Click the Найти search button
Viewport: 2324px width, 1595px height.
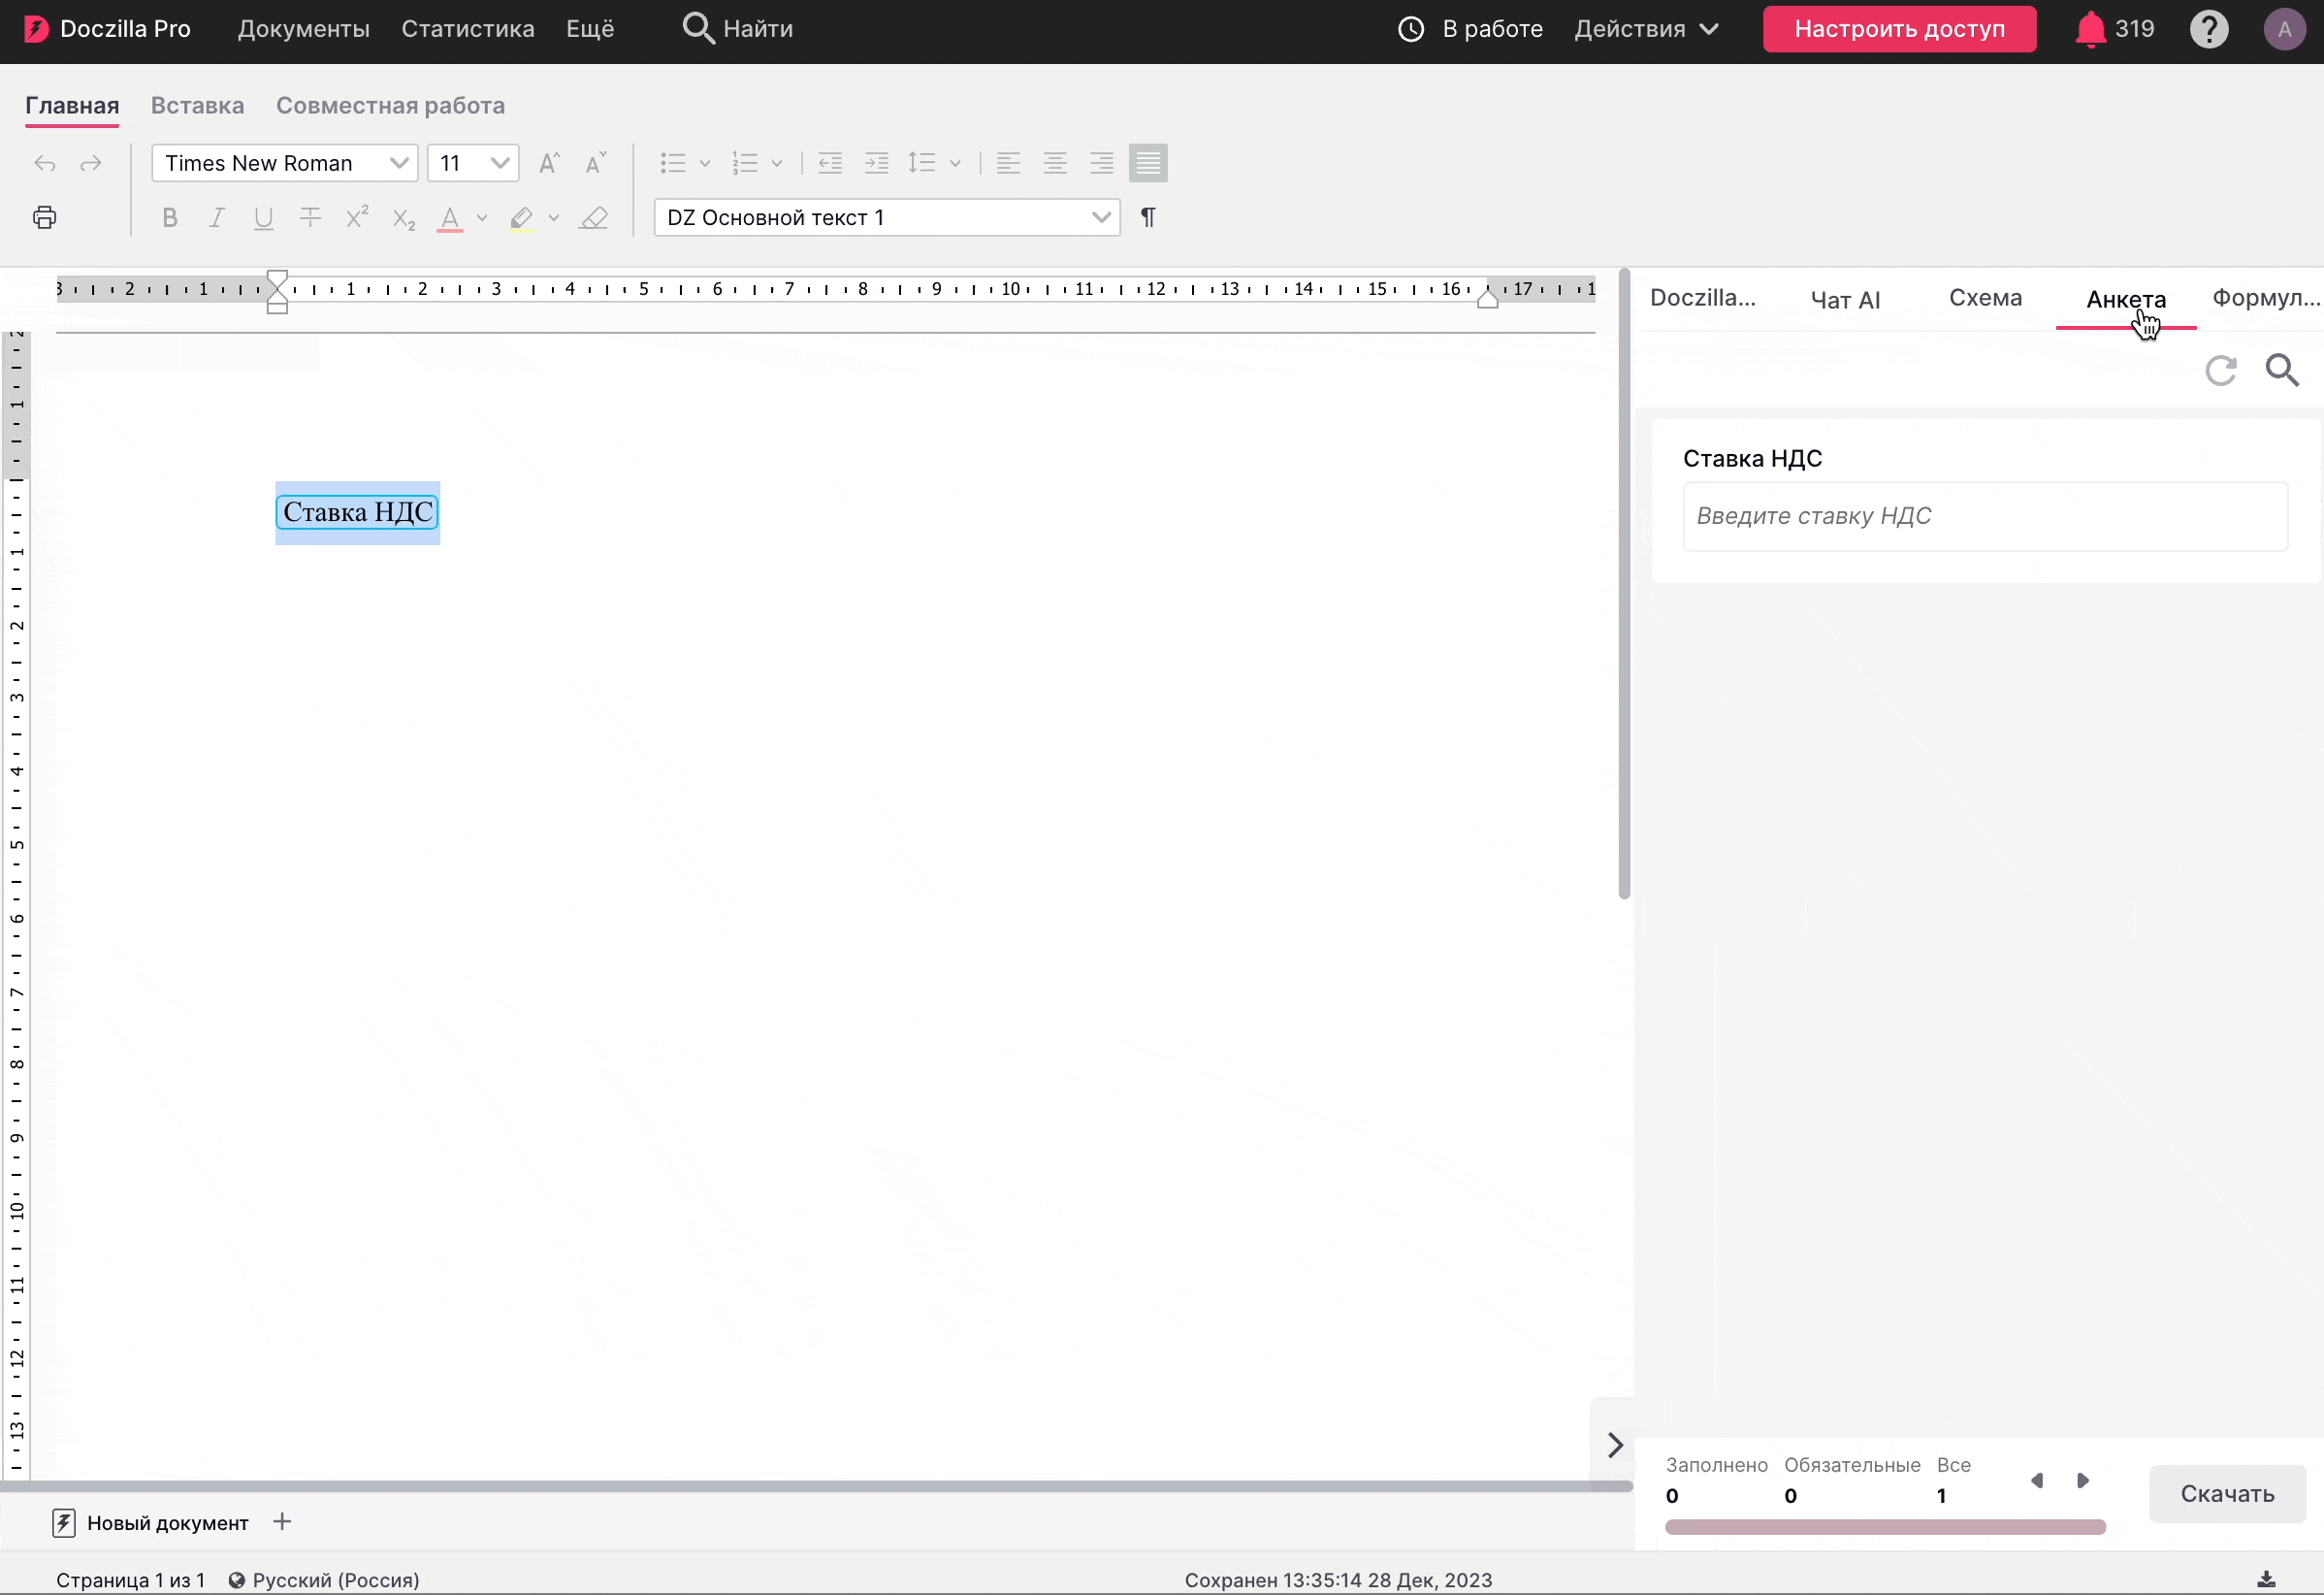coord(738,29)
